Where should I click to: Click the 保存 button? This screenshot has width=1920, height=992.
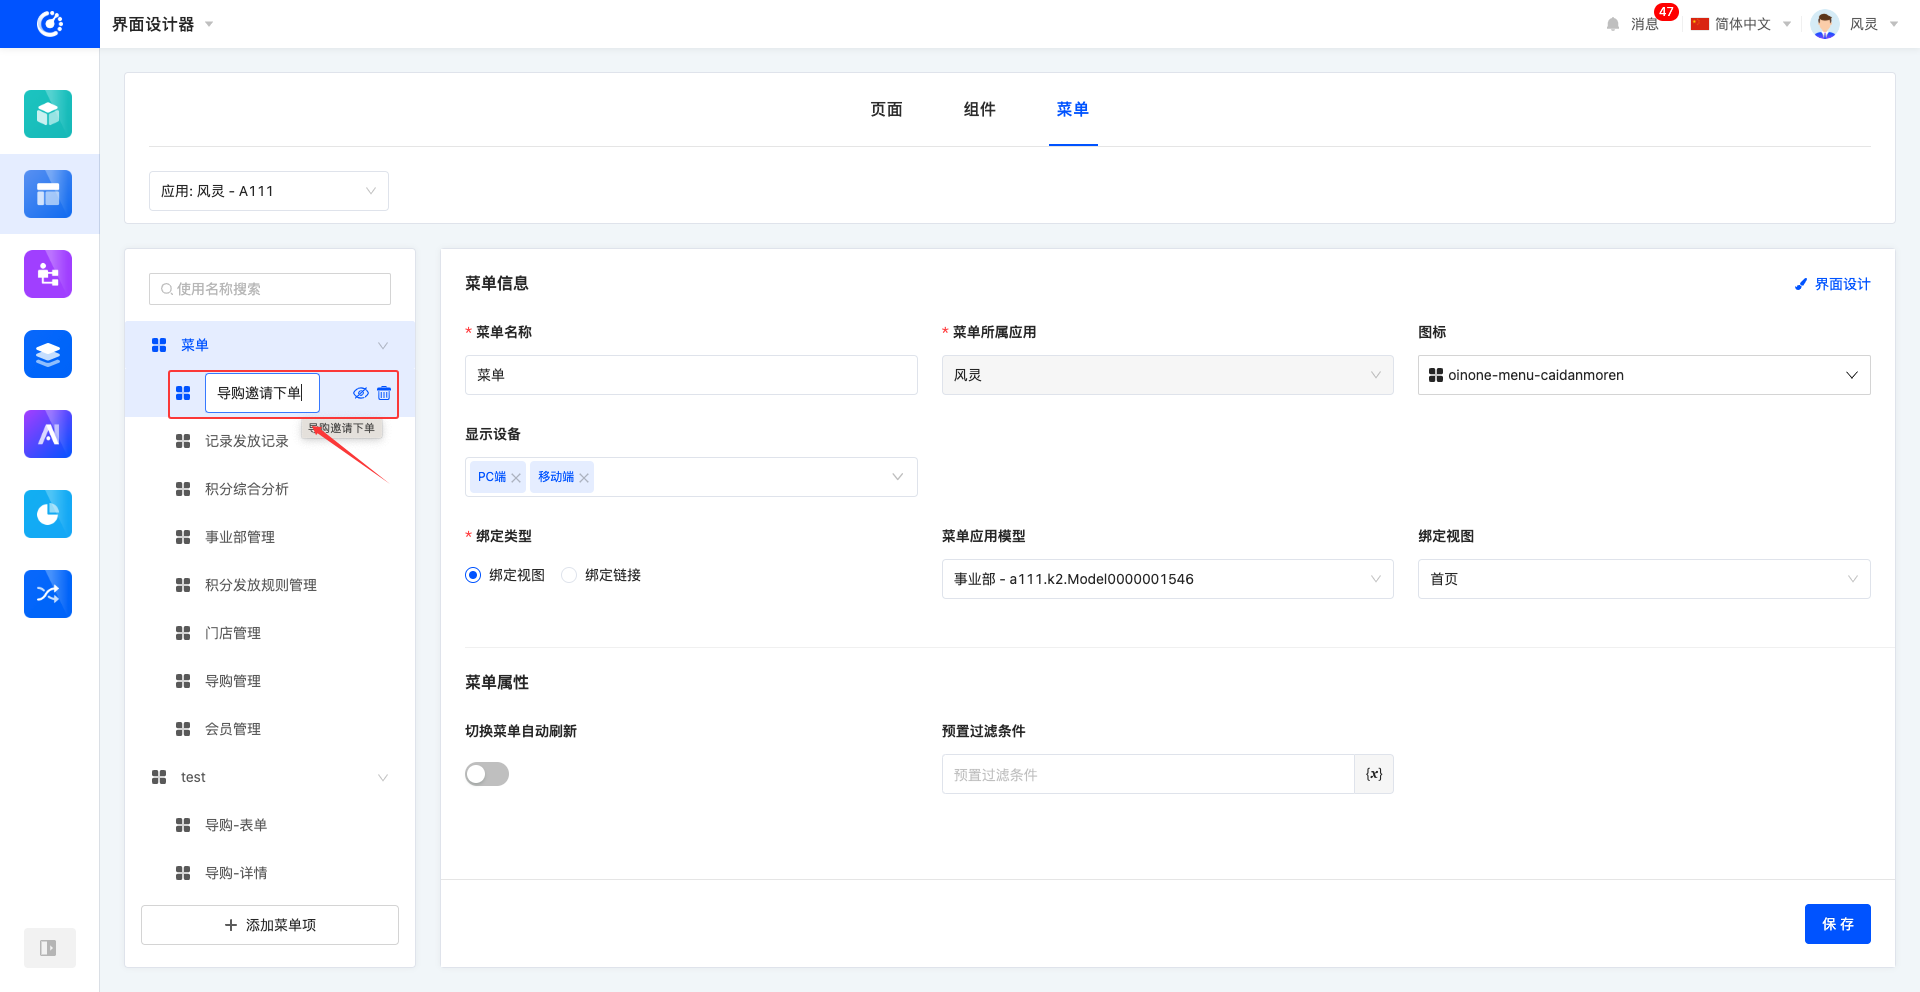pos(1837,924)
